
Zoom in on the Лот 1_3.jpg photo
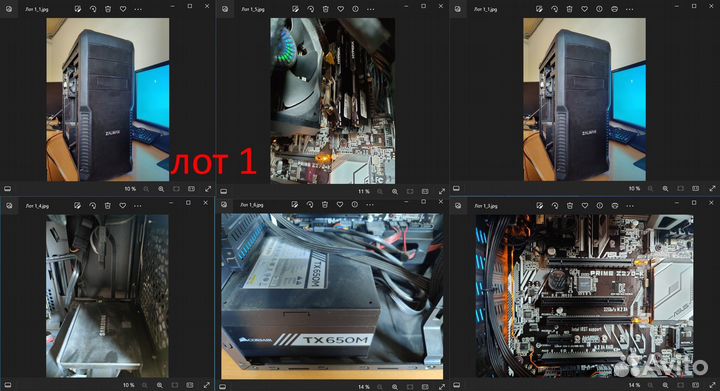click(665, 385)
